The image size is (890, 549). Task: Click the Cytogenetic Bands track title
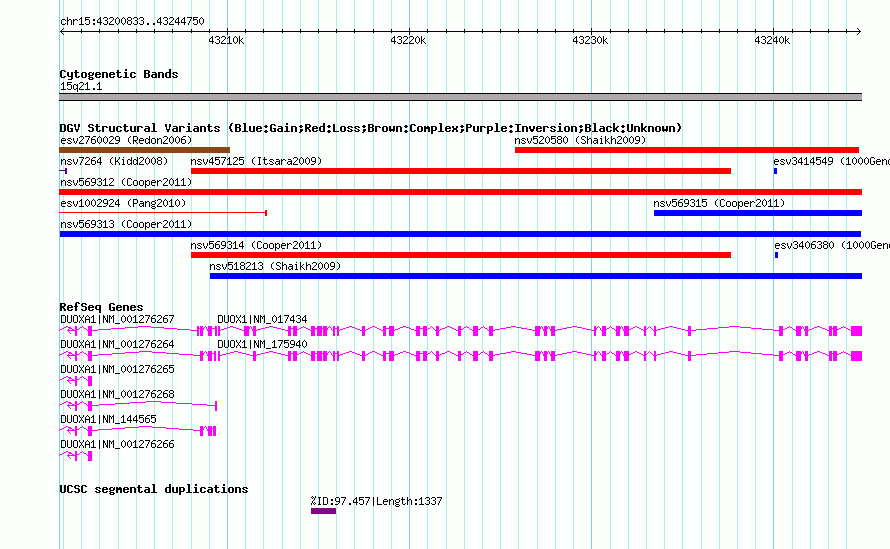pyautogui.click(x=119, y=74)
